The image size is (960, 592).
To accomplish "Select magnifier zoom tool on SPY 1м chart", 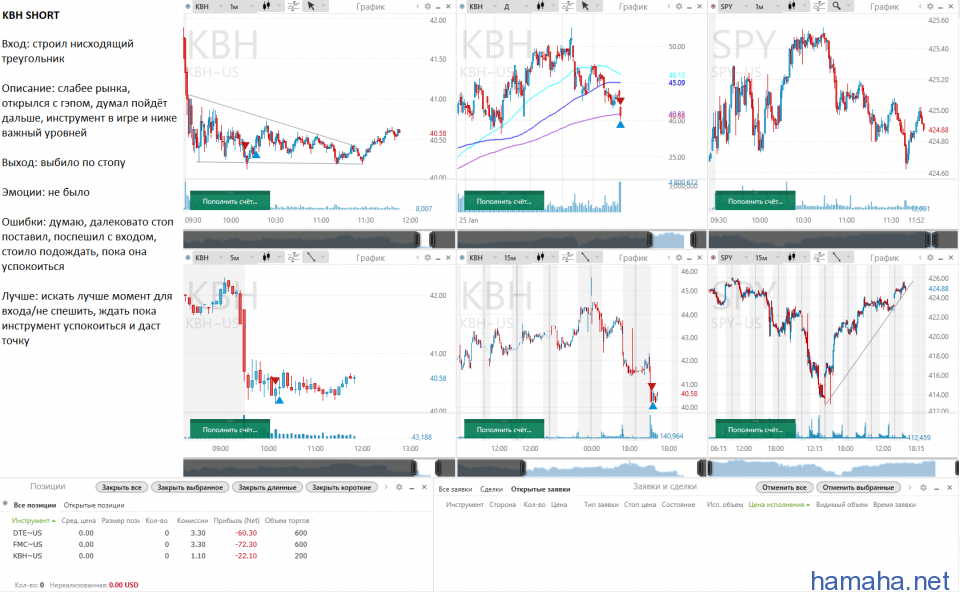I will [x=836, y=6].
